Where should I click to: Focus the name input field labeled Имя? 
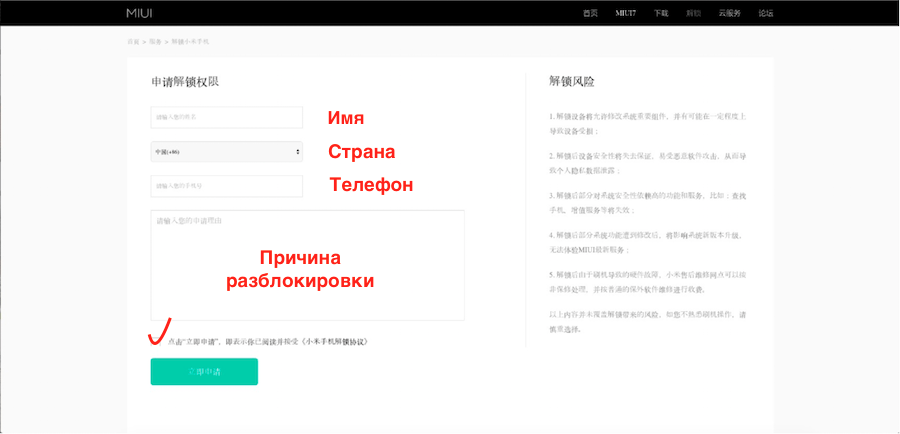pyautogui.click(x=226, y=118)
